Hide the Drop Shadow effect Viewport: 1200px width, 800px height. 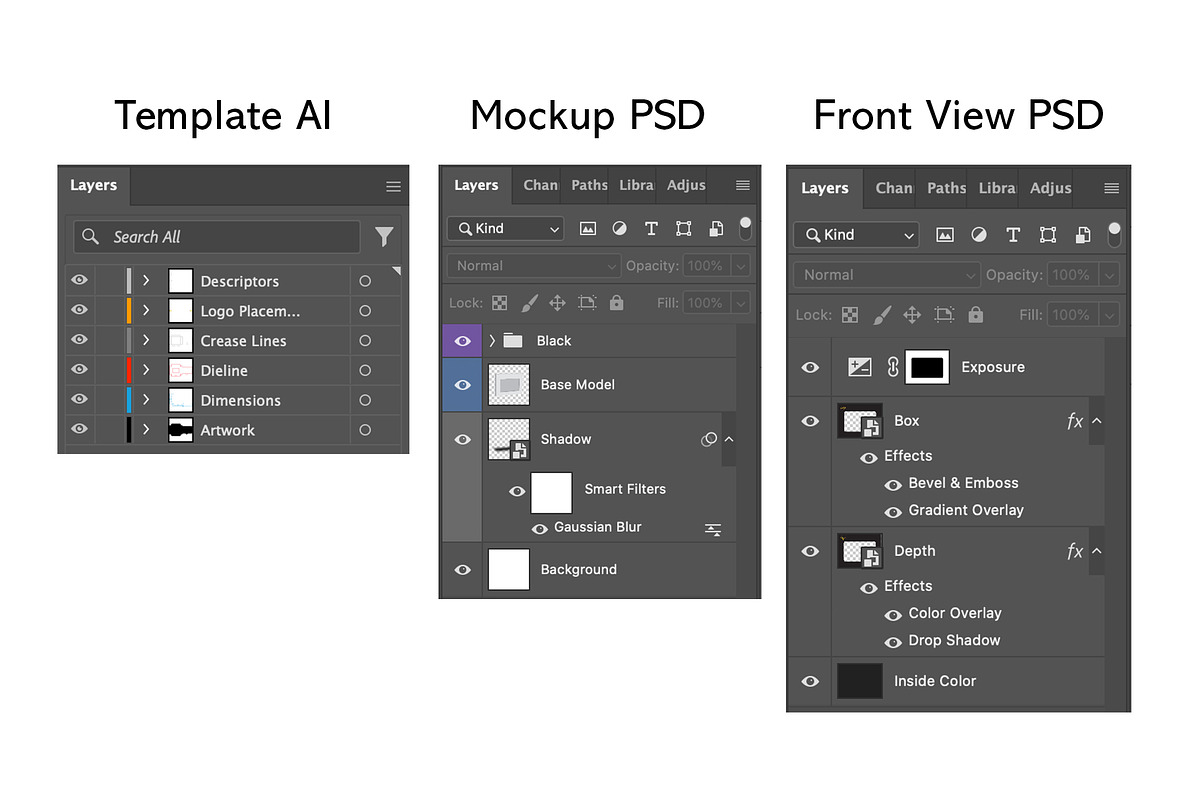point(893,642)
